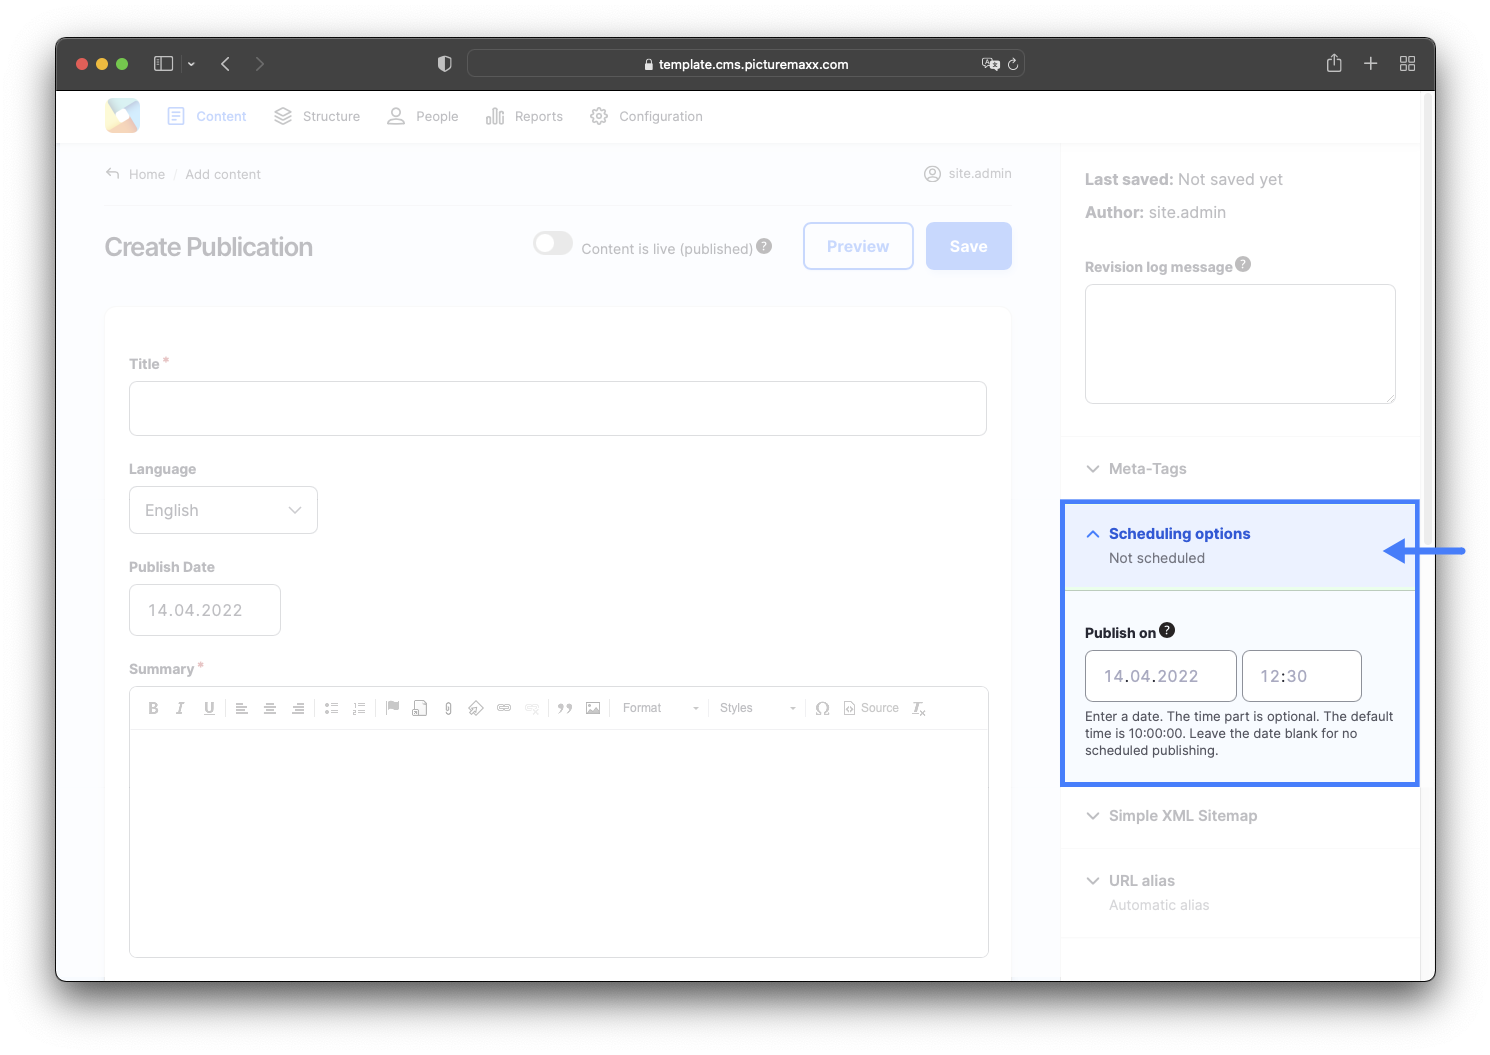1490x1055 pixels.
Task: Open the People menu
Action: point(423,116)
